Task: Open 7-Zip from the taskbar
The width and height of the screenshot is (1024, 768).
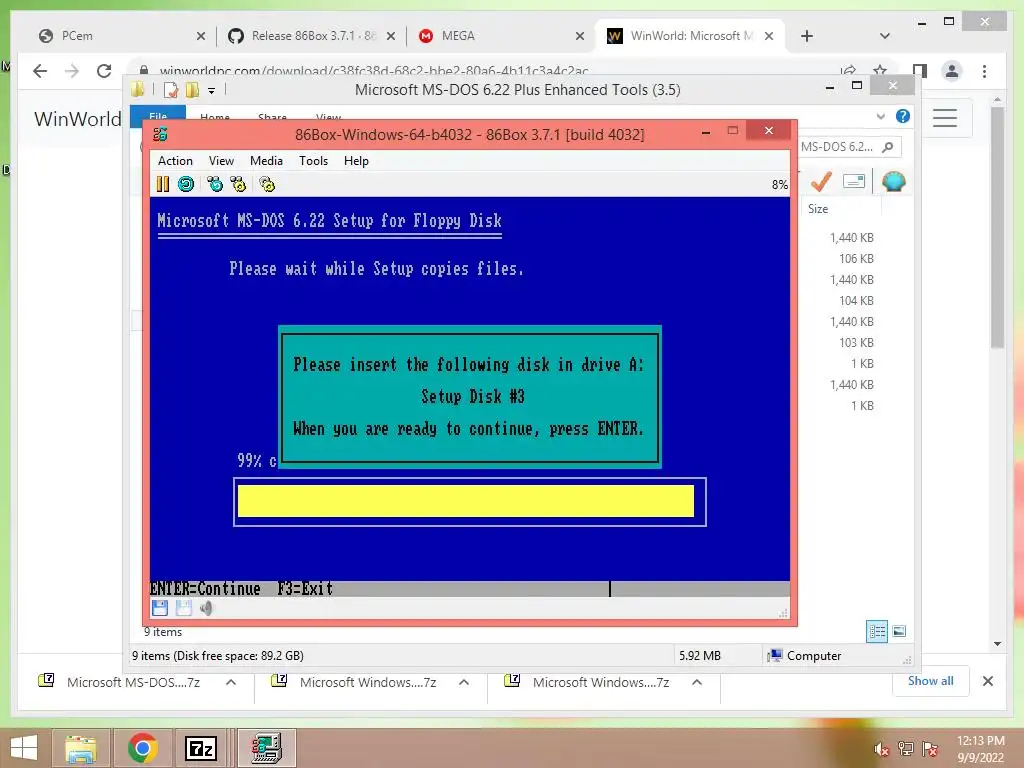Action: [201, 748]
